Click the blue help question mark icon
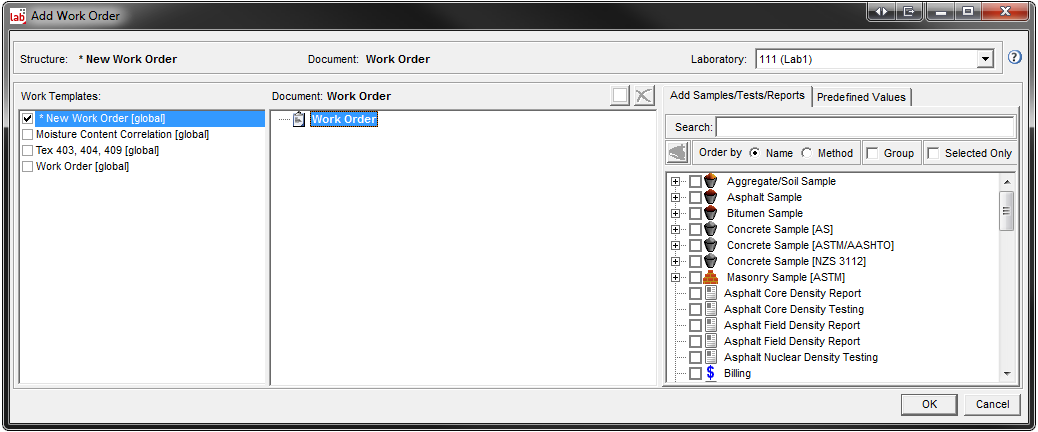Screen dimensions: 1038x432 pyautogui.click(x=1014, y=58)
